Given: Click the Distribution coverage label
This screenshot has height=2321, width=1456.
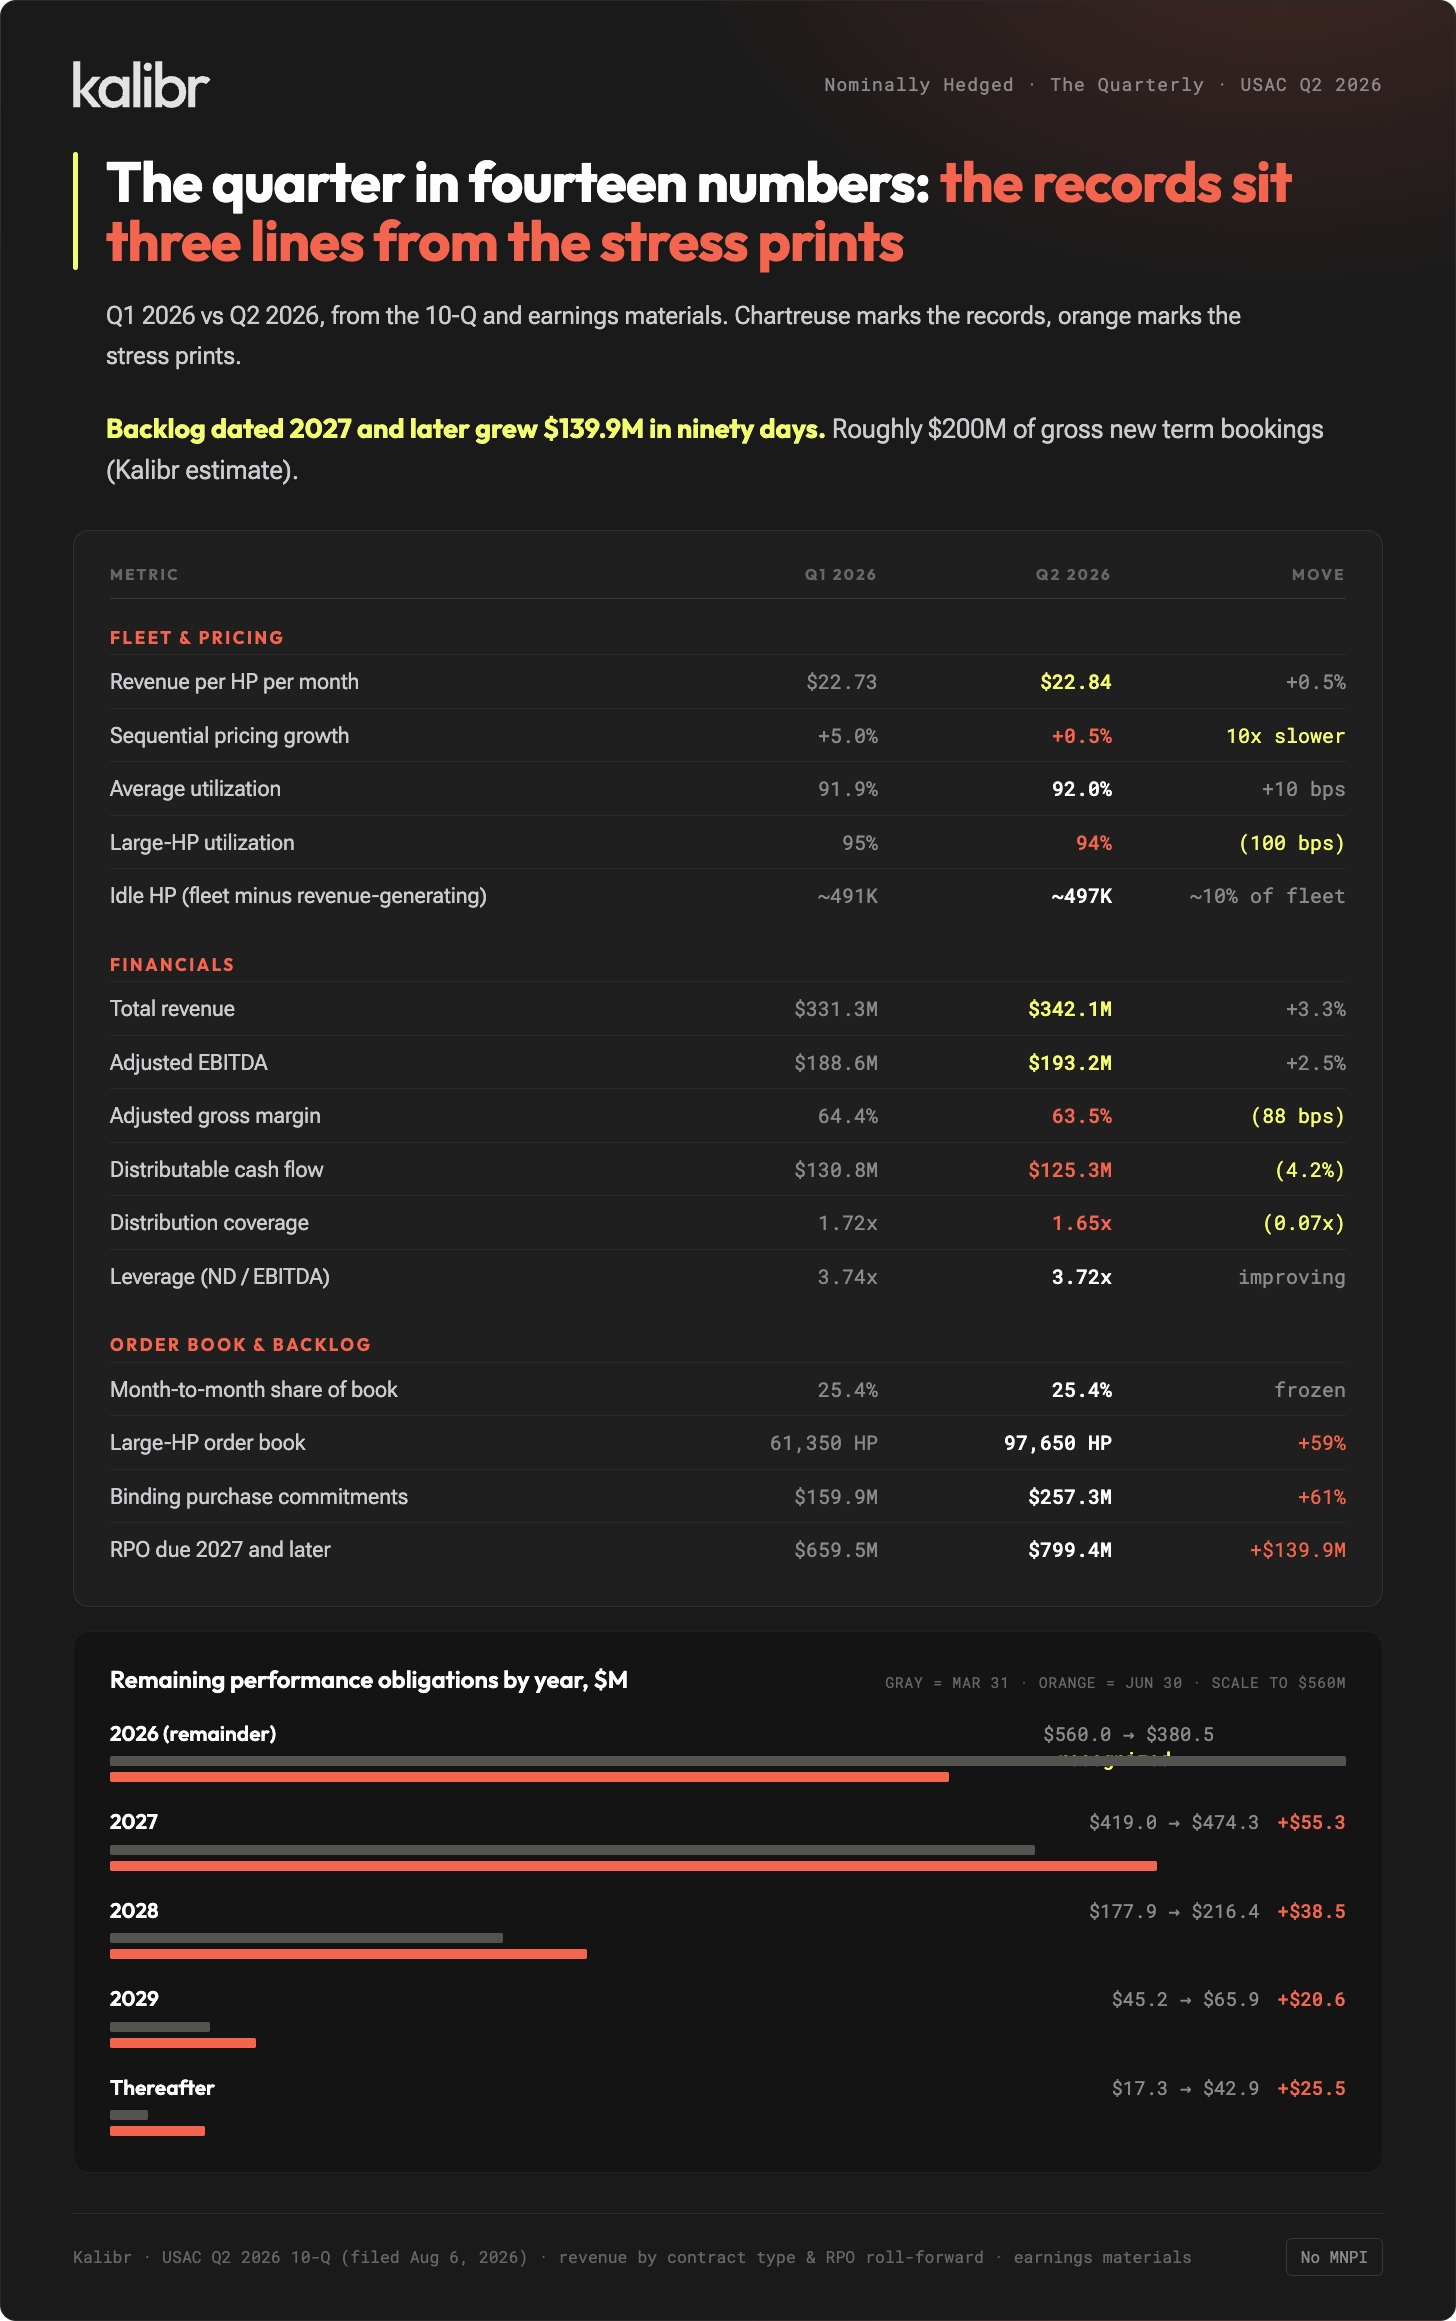Looking at the screenshot, I should click(209, 1223).
